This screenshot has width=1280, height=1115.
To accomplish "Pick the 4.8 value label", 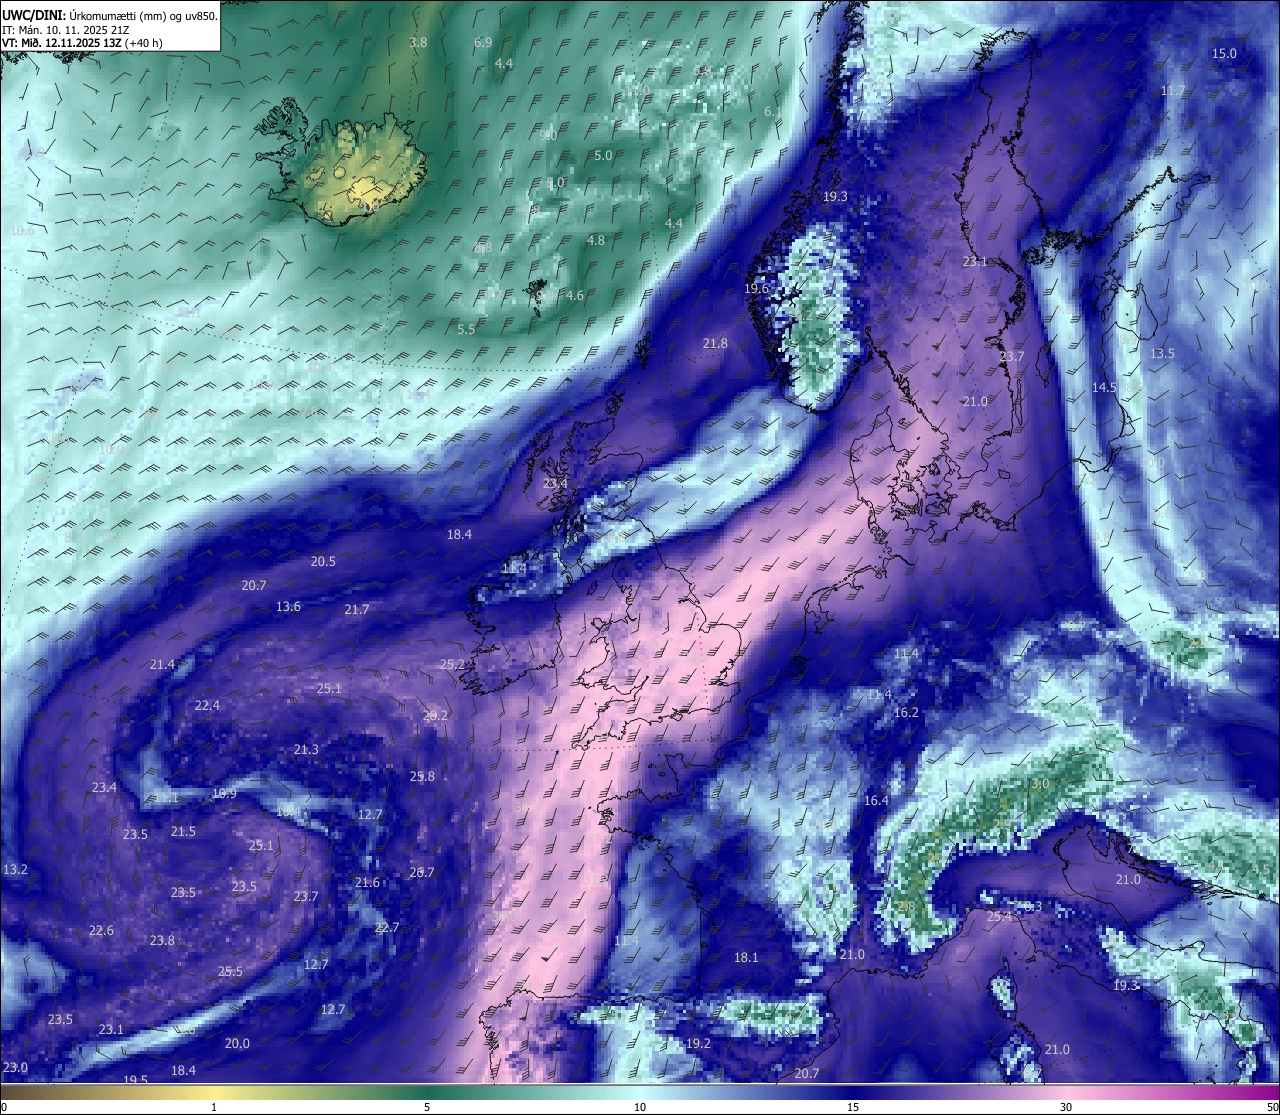I will click(596, 241).
